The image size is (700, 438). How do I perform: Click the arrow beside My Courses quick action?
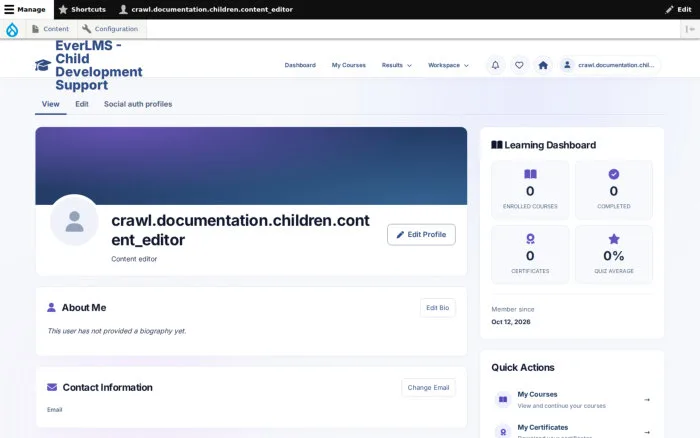pyautogui.click(x=647, y=400)
